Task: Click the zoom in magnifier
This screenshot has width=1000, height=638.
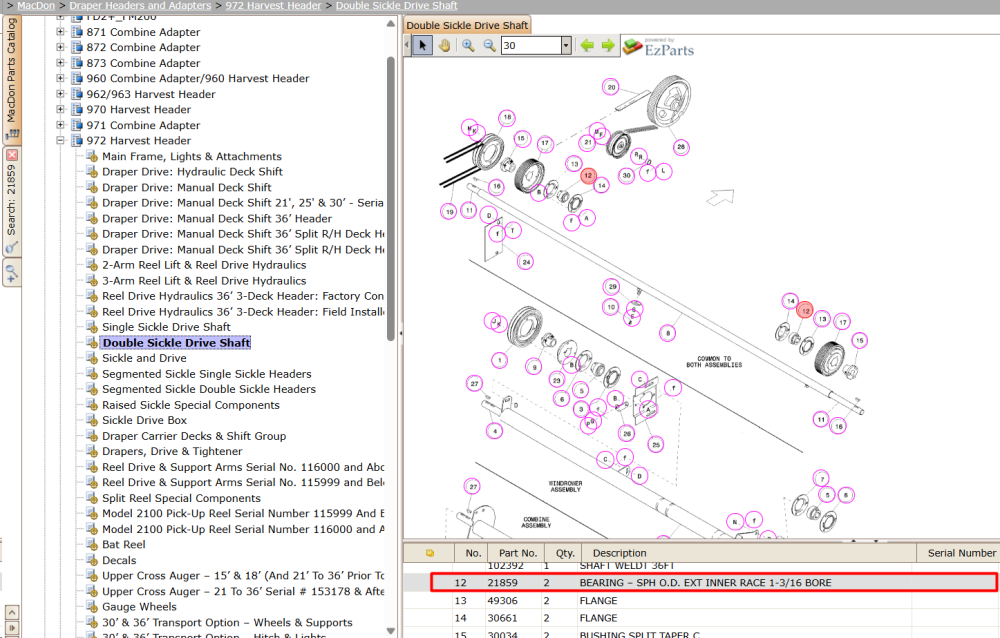Action: (468, 45)
